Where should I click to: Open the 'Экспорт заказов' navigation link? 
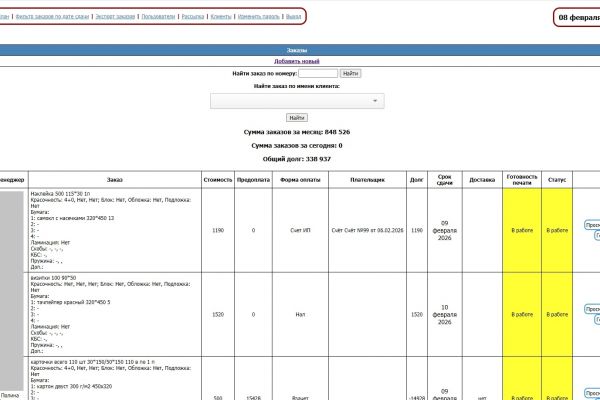tap(115, 16)
